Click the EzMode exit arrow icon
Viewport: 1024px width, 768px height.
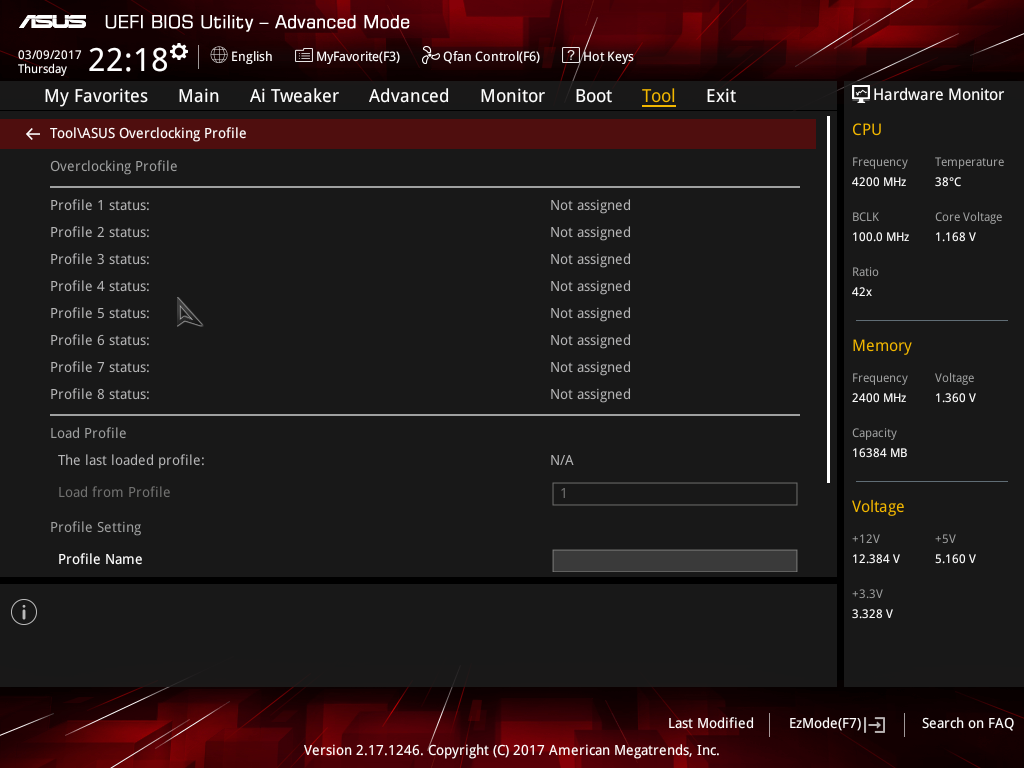(877, 724)
